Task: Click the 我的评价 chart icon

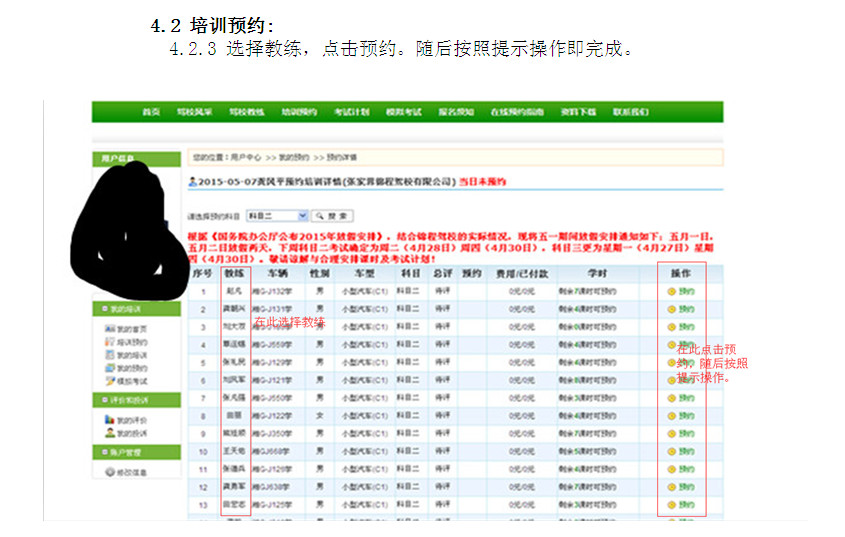Action: tap(110, 420)
